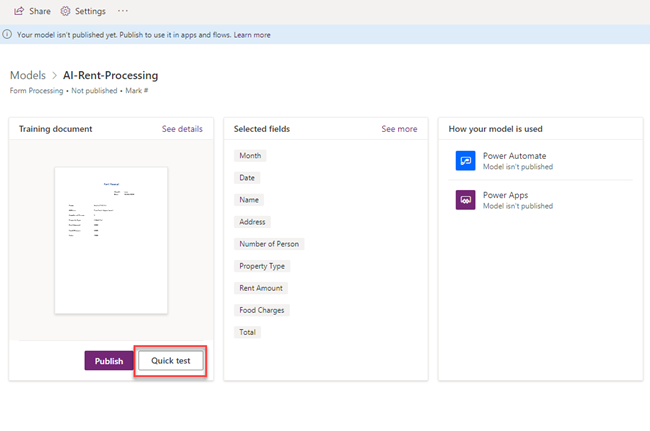Select the Month field tag
Image resolution: width=650 pixels, height=431 pixels.
point(250,156)
